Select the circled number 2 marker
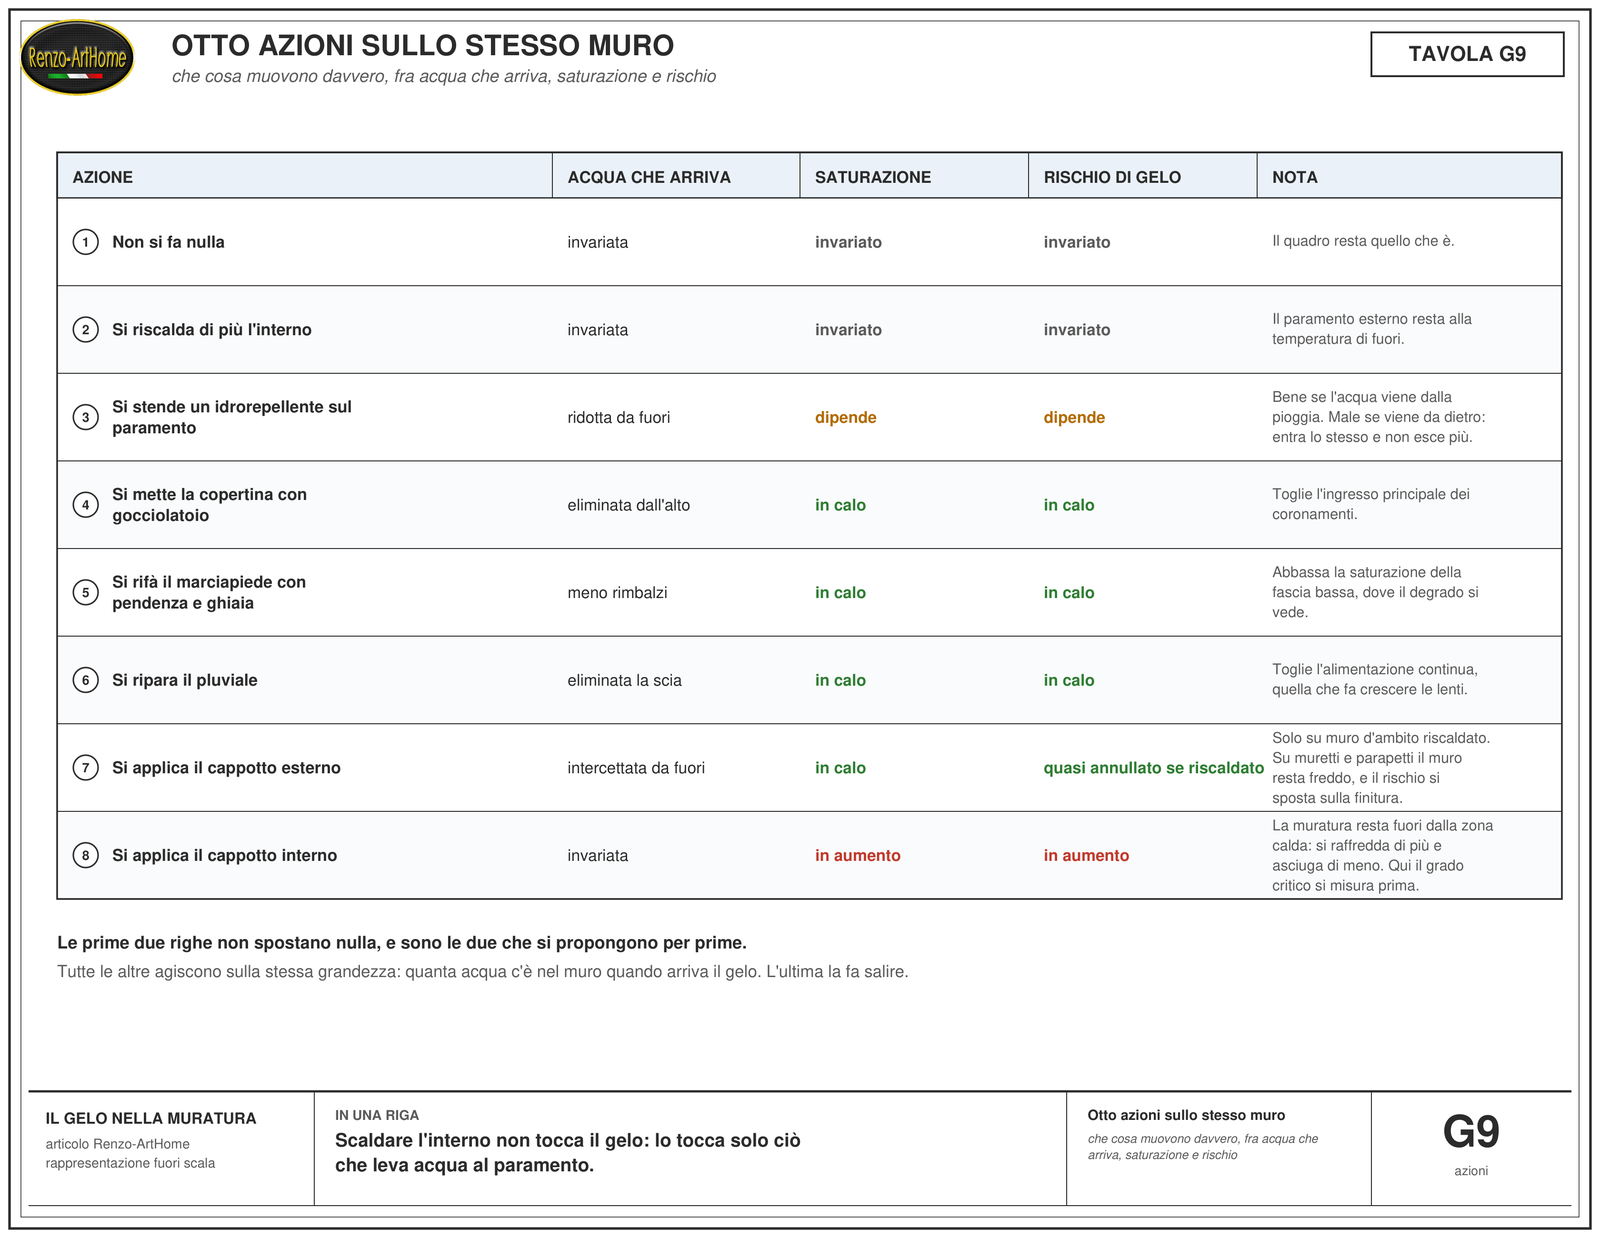This screenshot has width=1600, height=1238. (x=86, y=330)
